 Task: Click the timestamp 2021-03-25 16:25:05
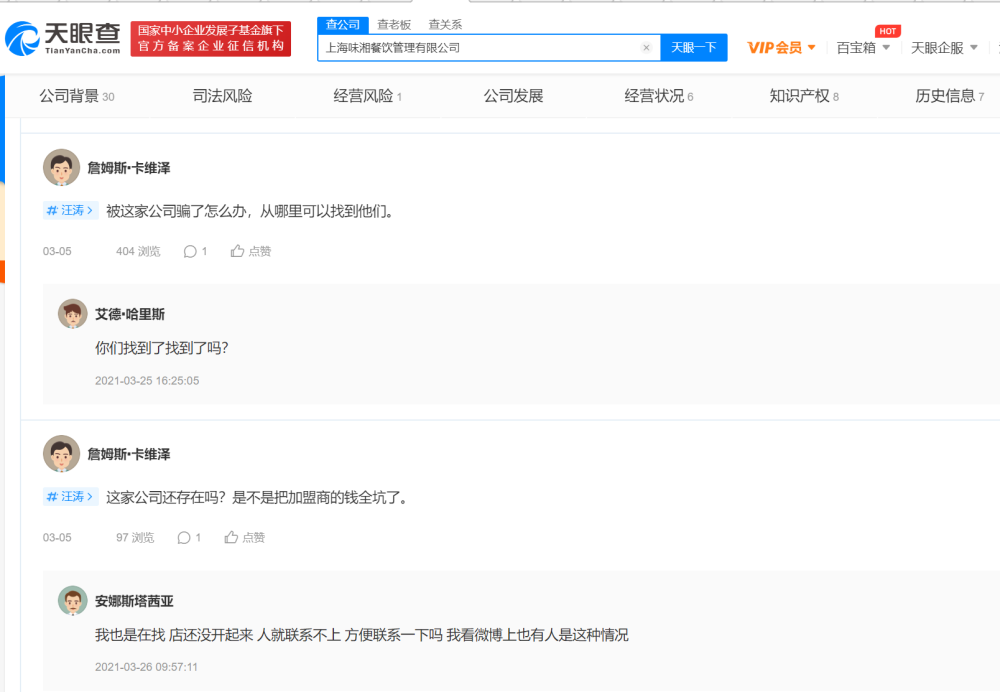point(147,381)
